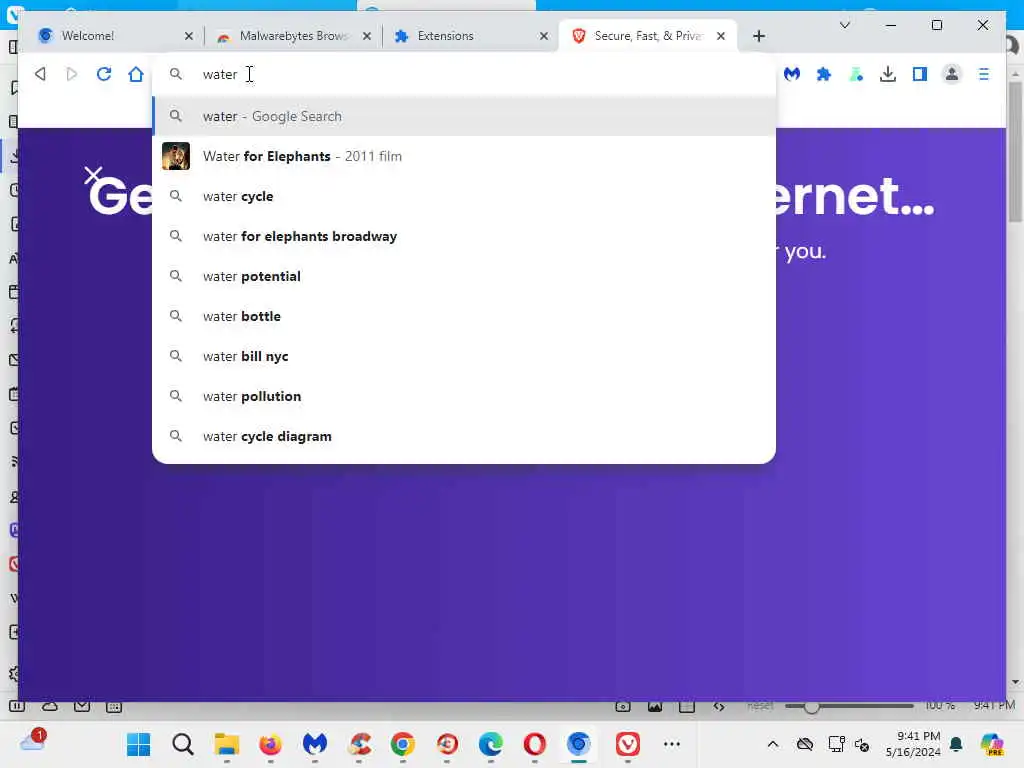This screenshot has width=1024, height=768.
Task: Open the tab search chevron in title bar
Action: tap(844, 25)
